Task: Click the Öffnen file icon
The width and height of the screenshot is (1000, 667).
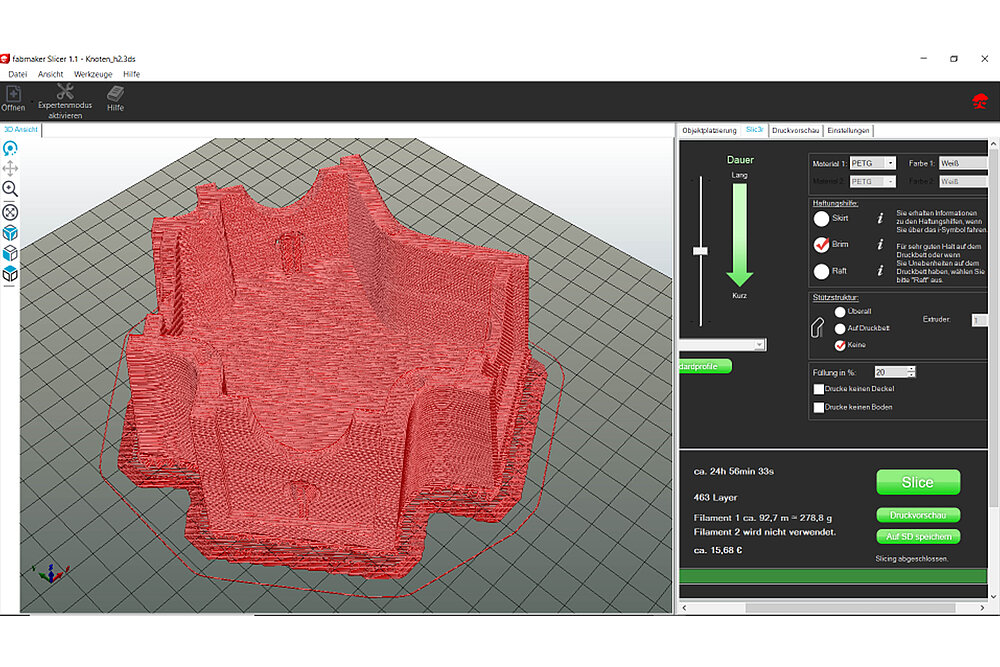Action: click(x=13, y=96)
